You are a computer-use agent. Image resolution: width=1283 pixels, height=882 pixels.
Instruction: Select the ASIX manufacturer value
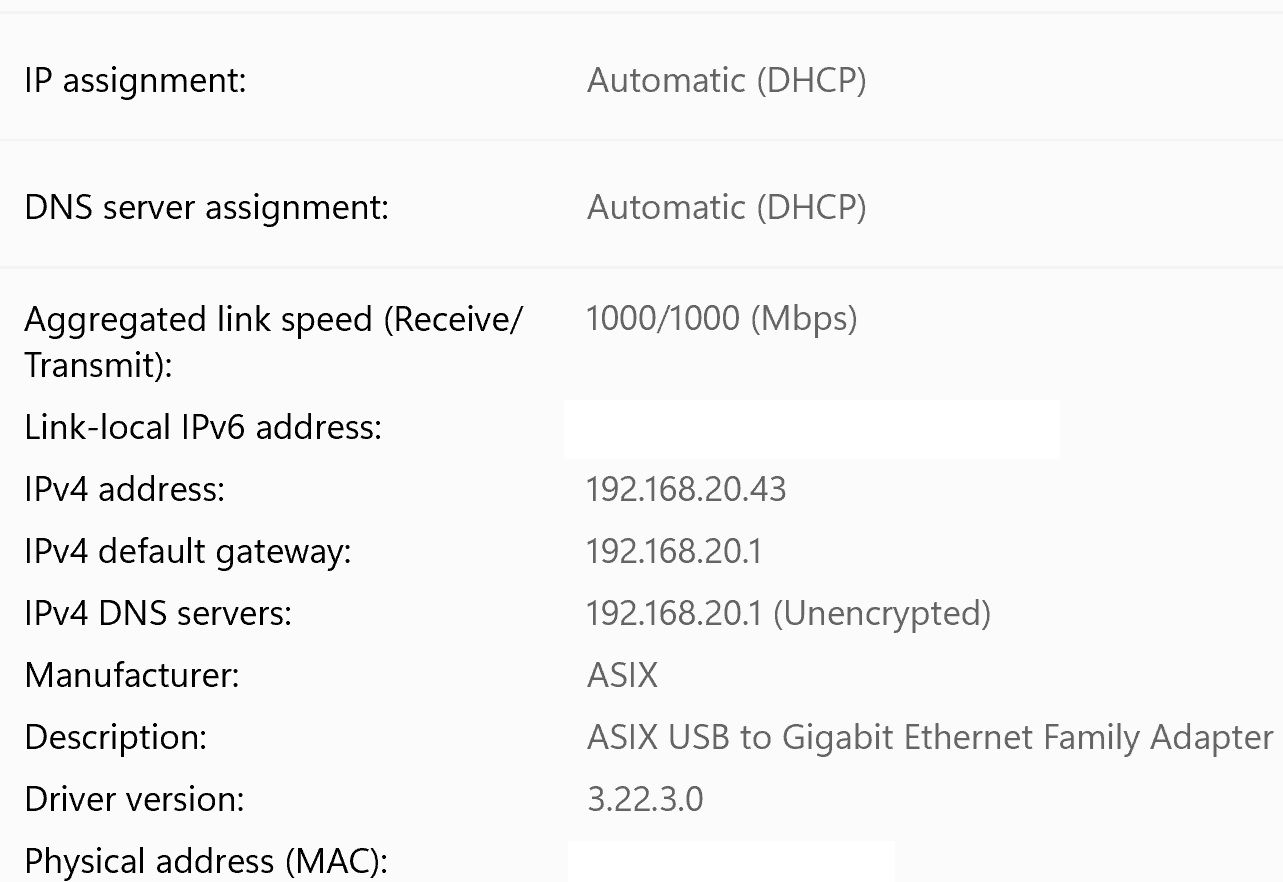point(622,676)
